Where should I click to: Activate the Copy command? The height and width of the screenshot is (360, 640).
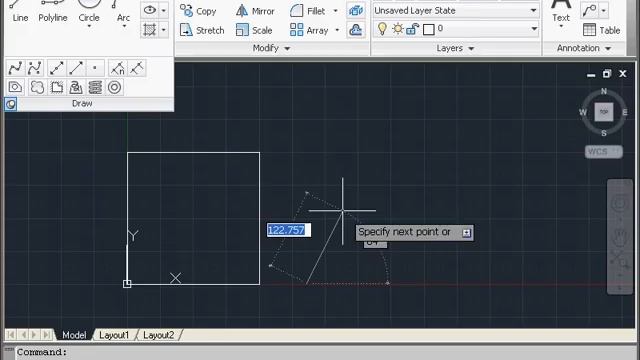click(198, 11)
